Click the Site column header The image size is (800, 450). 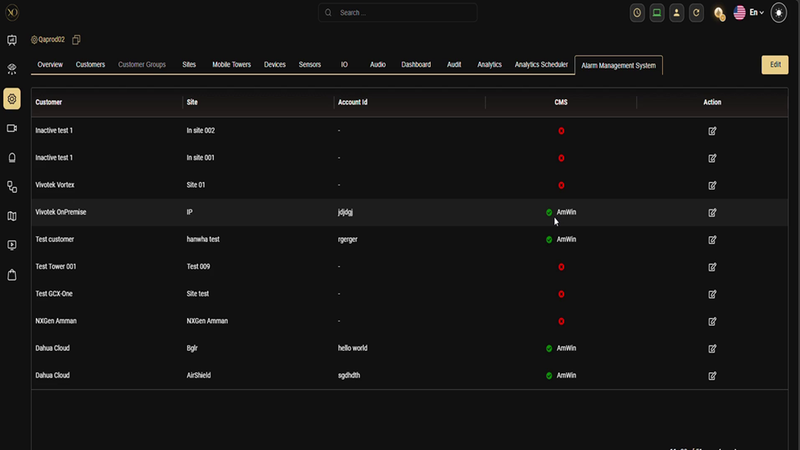click(191, 102)
